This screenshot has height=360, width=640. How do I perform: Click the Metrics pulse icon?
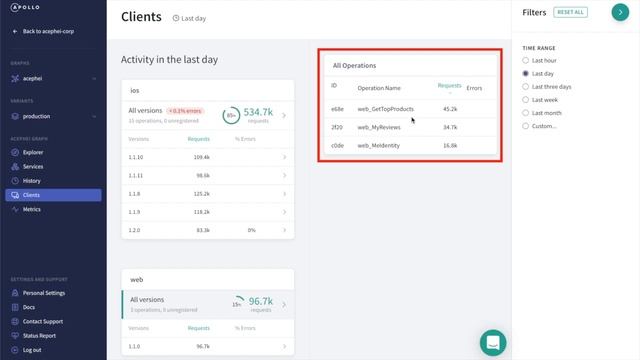click(15, 209)
